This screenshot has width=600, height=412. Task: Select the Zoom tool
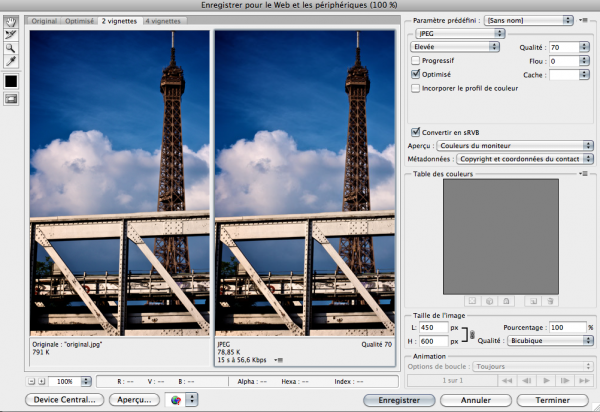point(11,47)
